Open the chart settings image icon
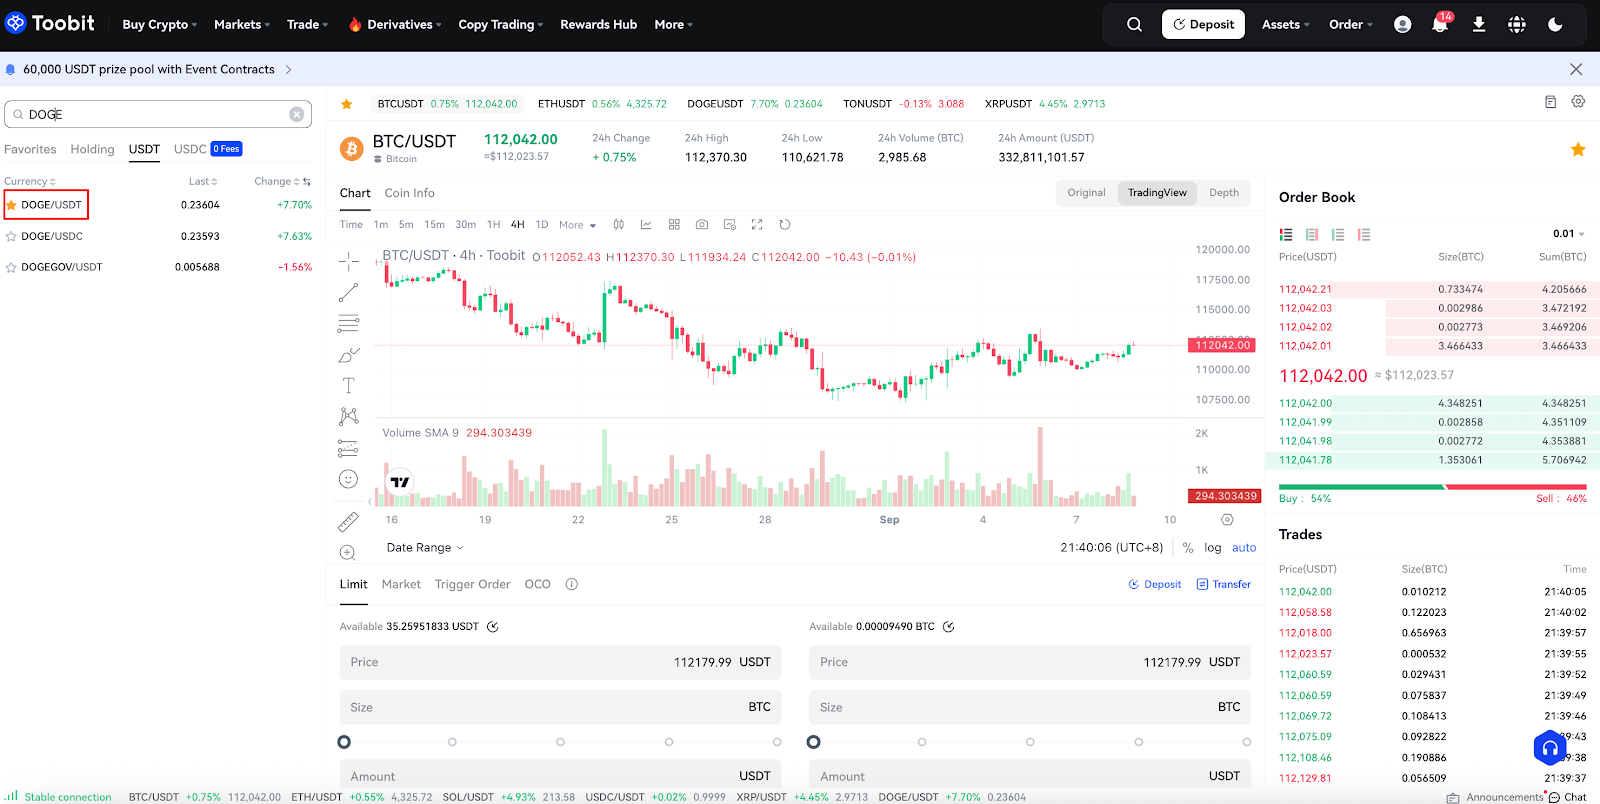This screenshot has width=1600, height=804. [730, 224]
